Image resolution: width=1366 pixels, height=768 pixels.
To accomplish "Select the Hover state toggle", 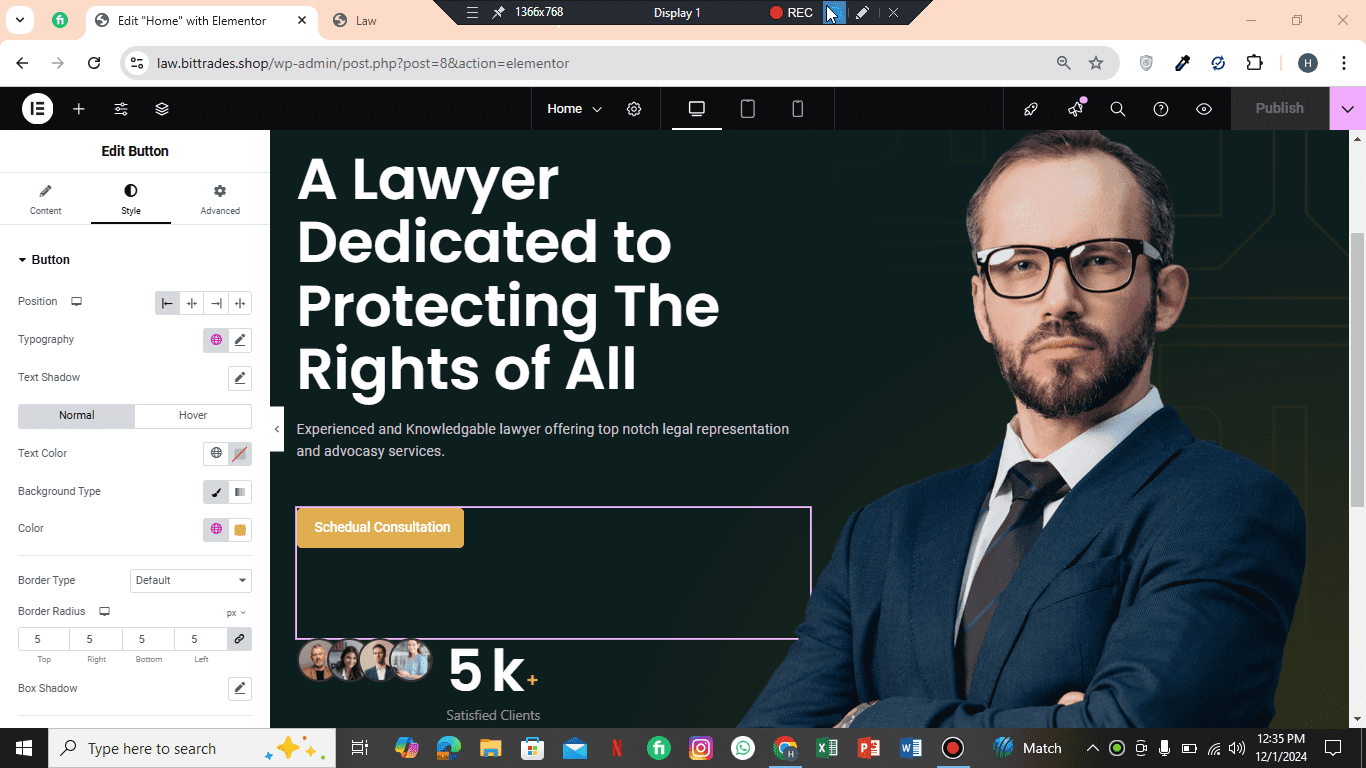I will click(193, 416).
